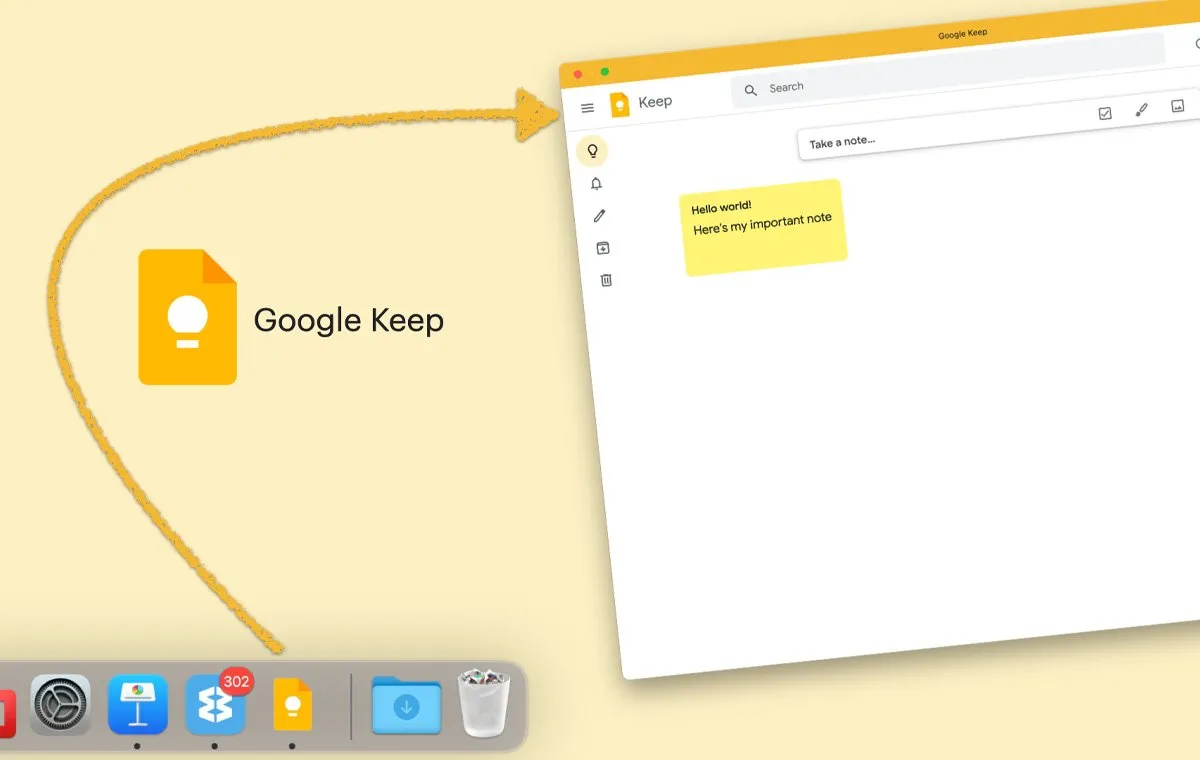Click the magnifier search icon

point(751,90)
